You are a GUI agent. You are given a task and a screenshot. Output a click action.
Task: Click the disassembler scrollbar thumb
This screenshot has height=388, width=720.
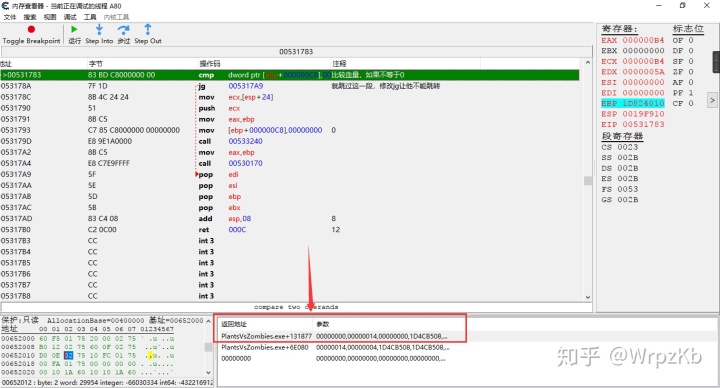coord(588,180)
